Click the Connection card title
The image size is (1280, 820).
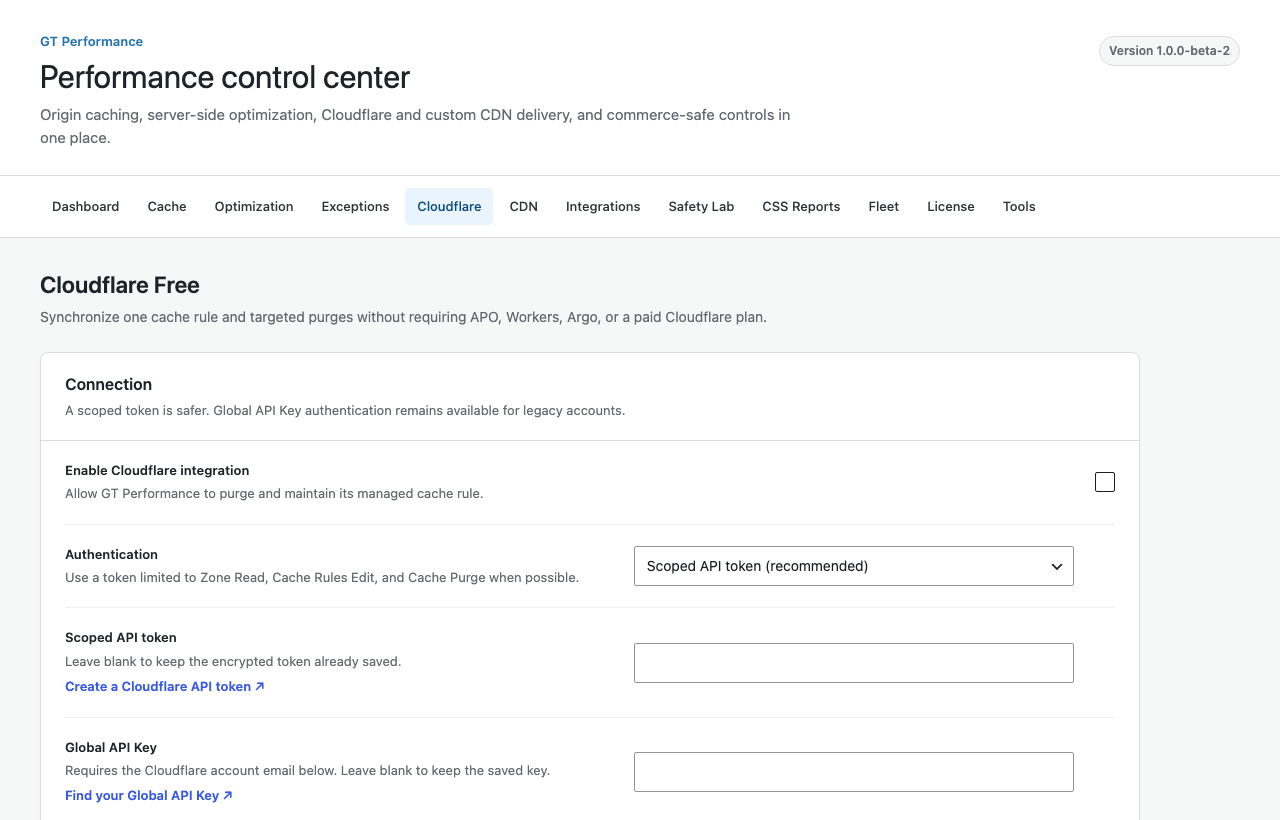click(108, 384)
